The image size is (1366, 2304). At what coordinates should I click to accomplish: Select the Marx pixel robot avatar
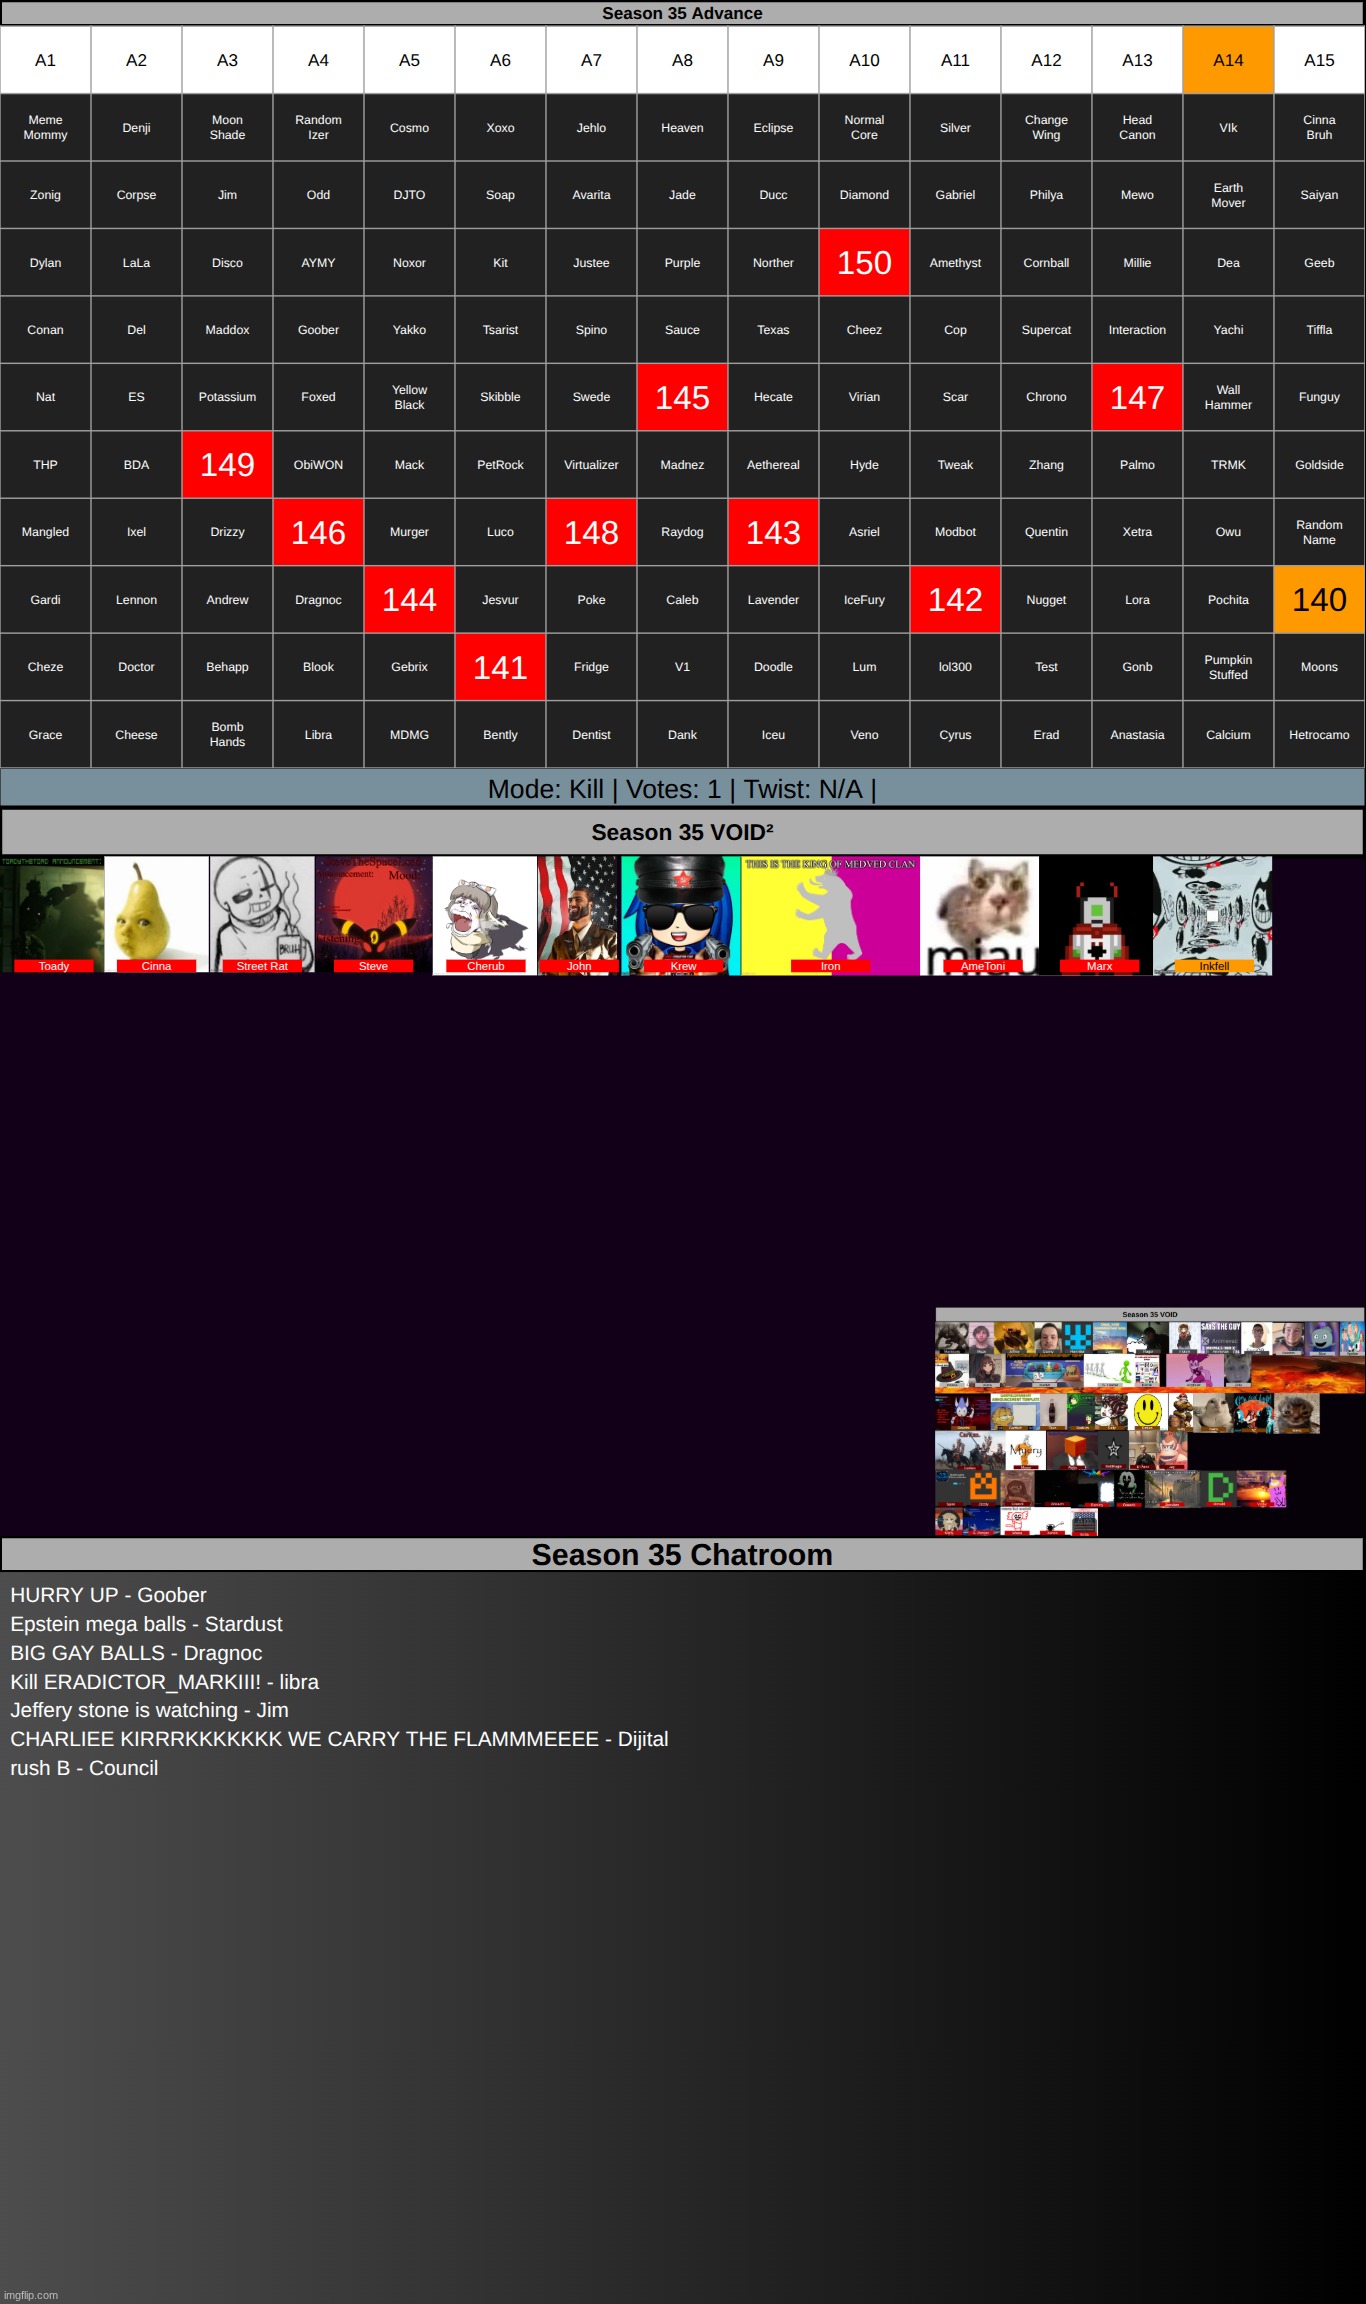click(x=1097, y=914)
